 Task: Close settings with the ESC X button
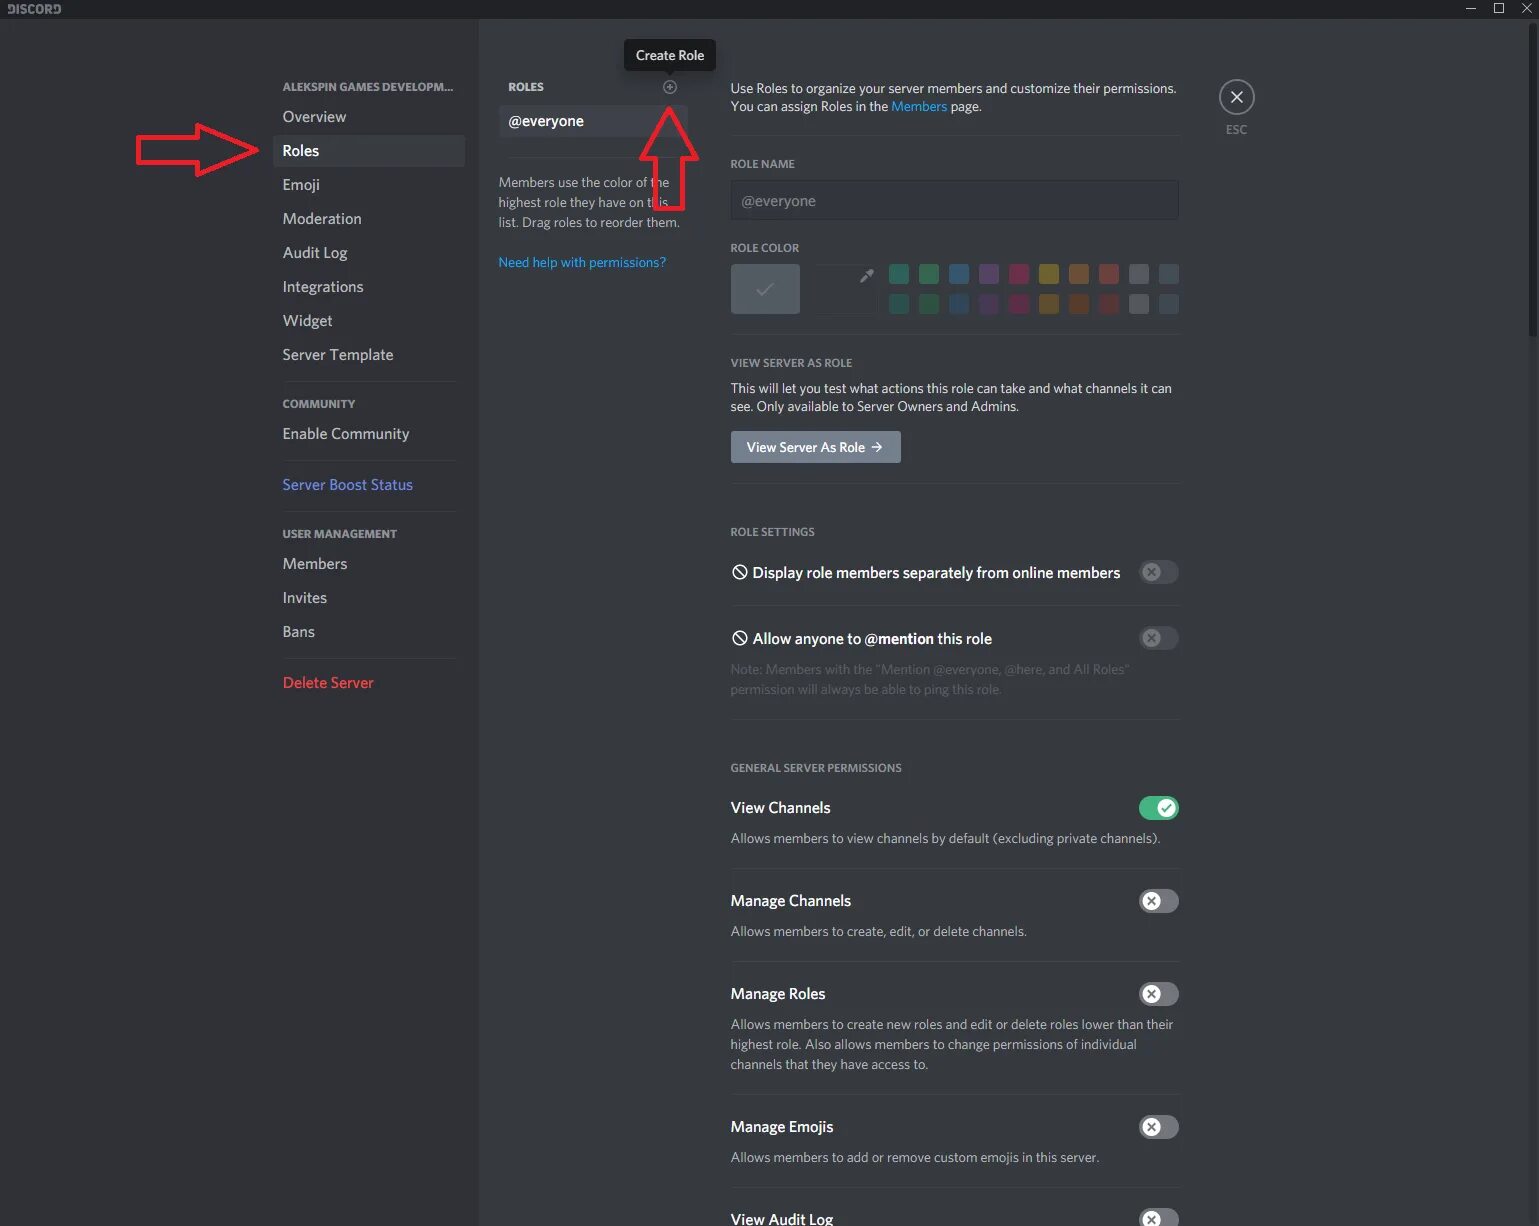point(1236,97)
